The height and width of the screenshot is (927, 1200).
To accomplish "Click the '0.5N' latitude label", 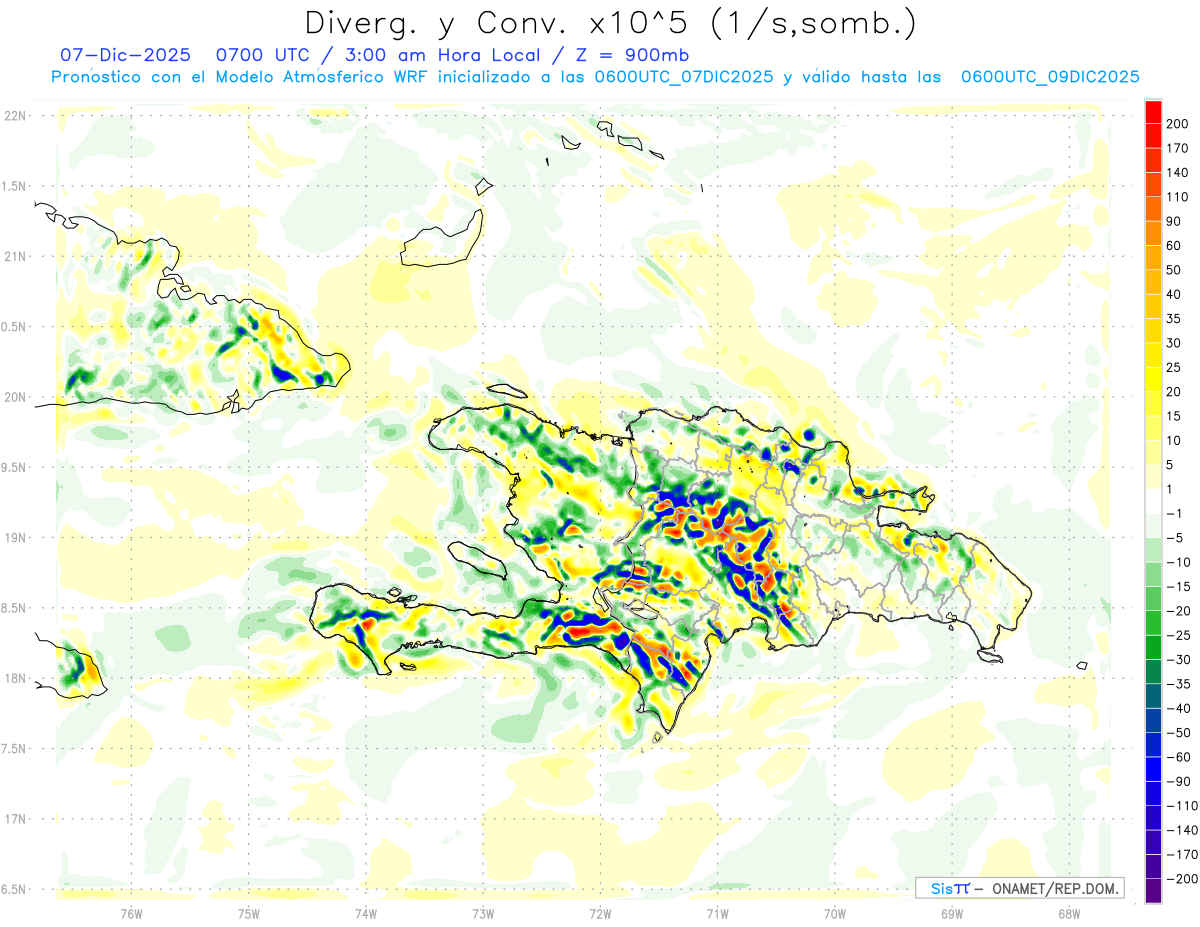I will [15, 327].
